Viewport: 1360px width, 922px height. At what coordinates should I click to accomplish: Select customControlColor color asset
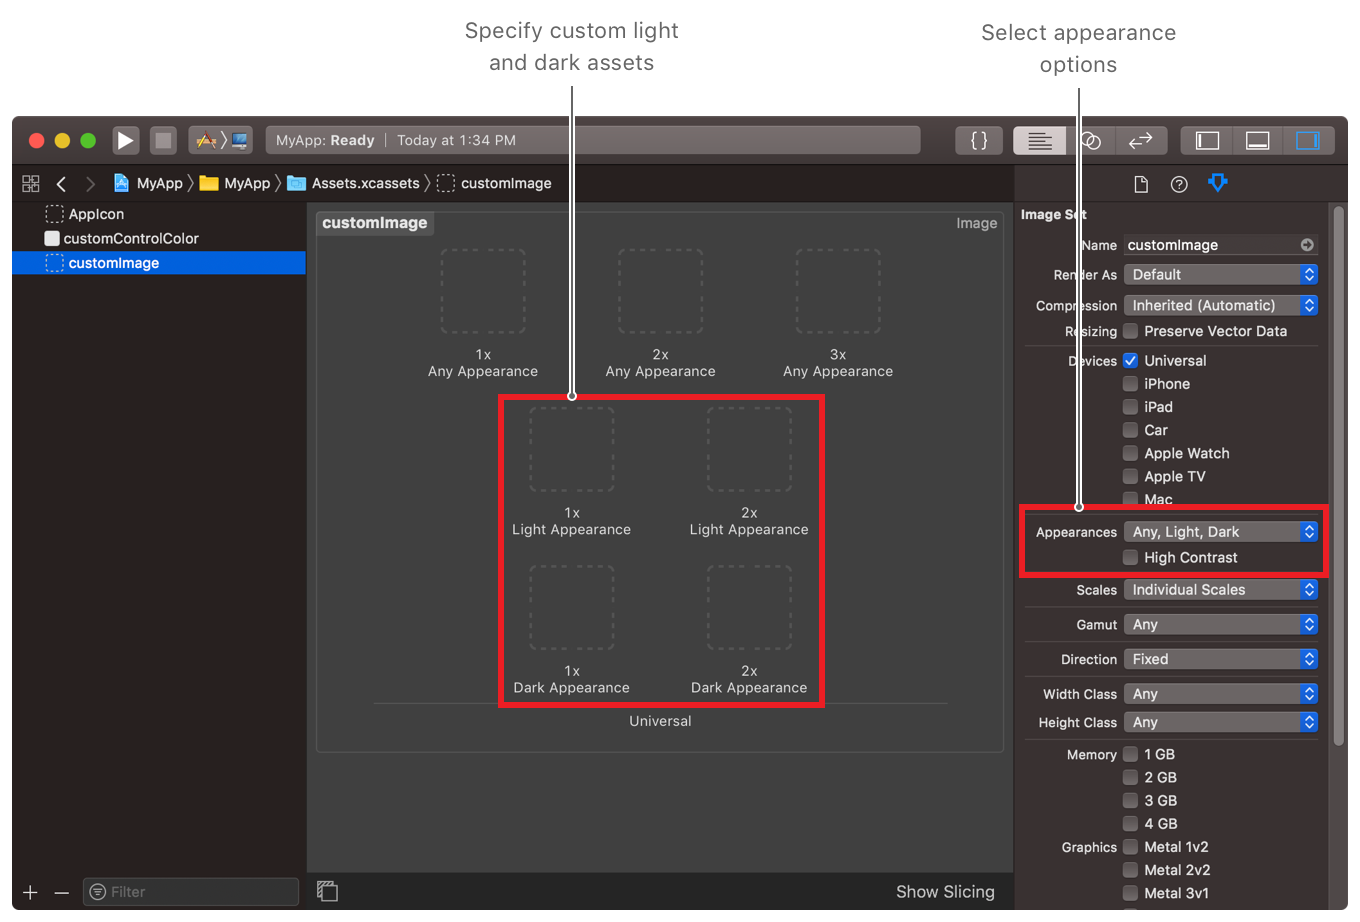click(x=130, y=239)
